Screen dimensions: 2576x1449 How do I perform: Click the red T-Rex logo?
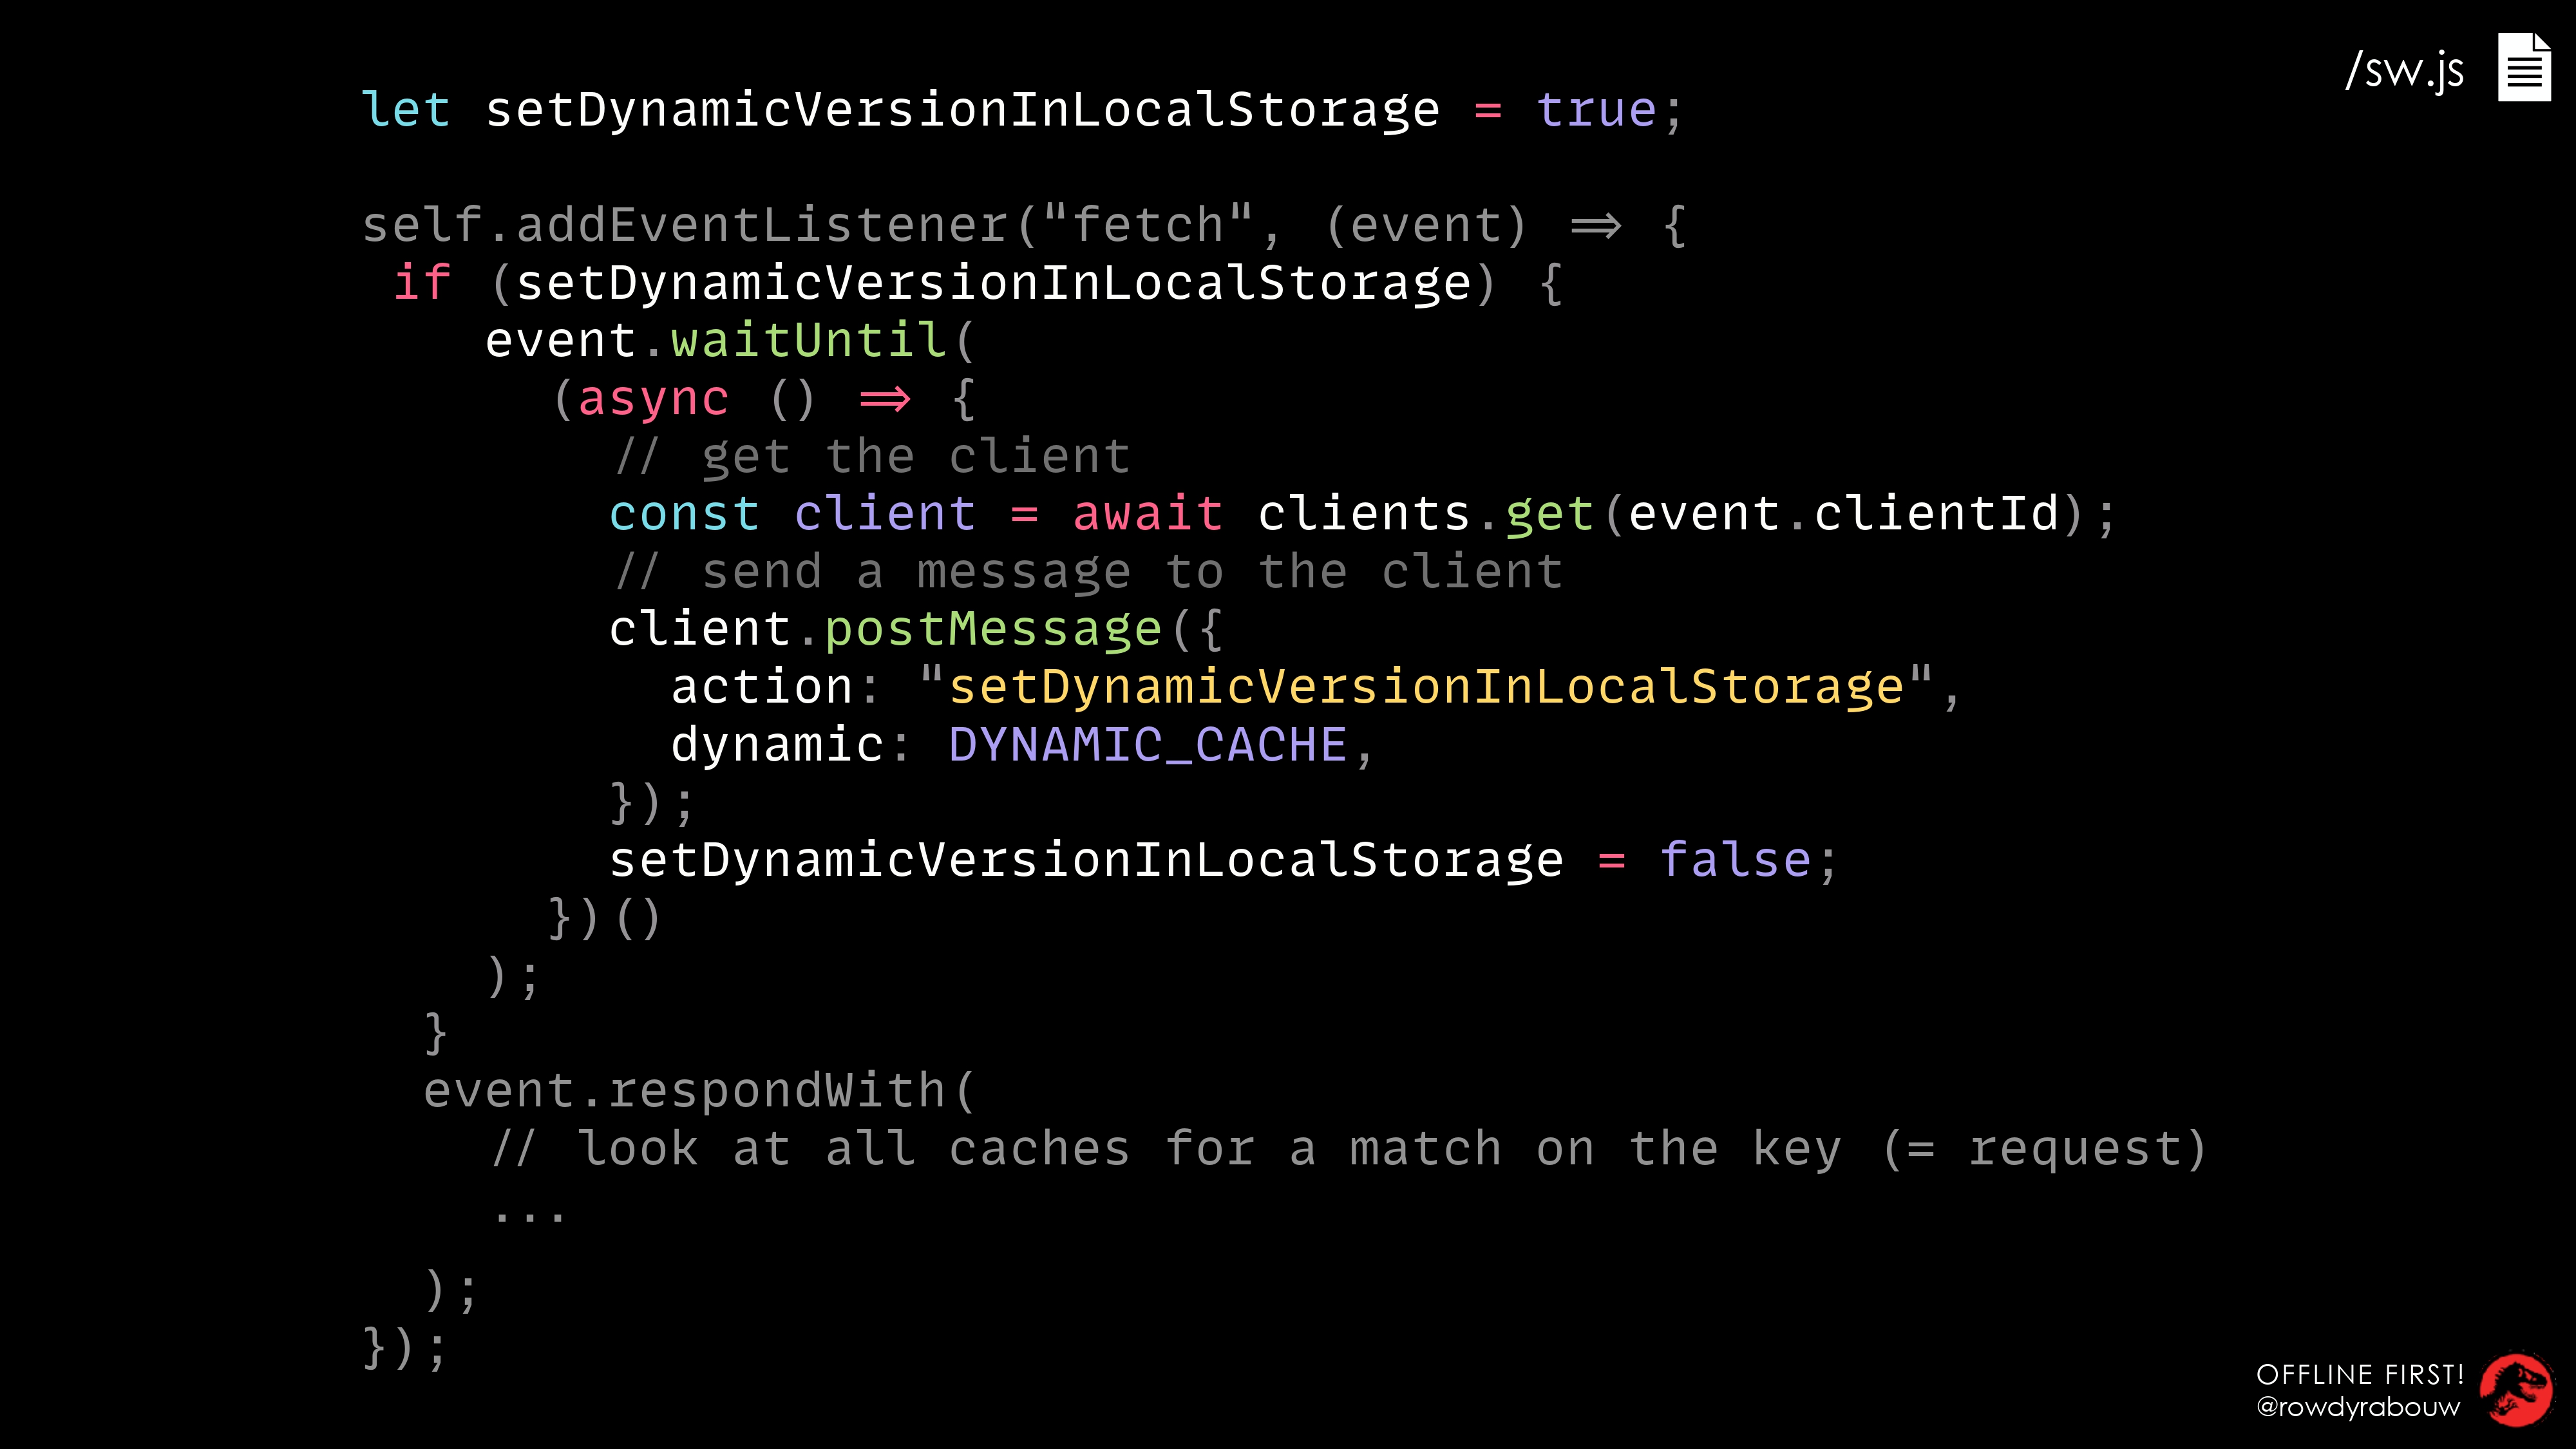pos(2516,1390)
